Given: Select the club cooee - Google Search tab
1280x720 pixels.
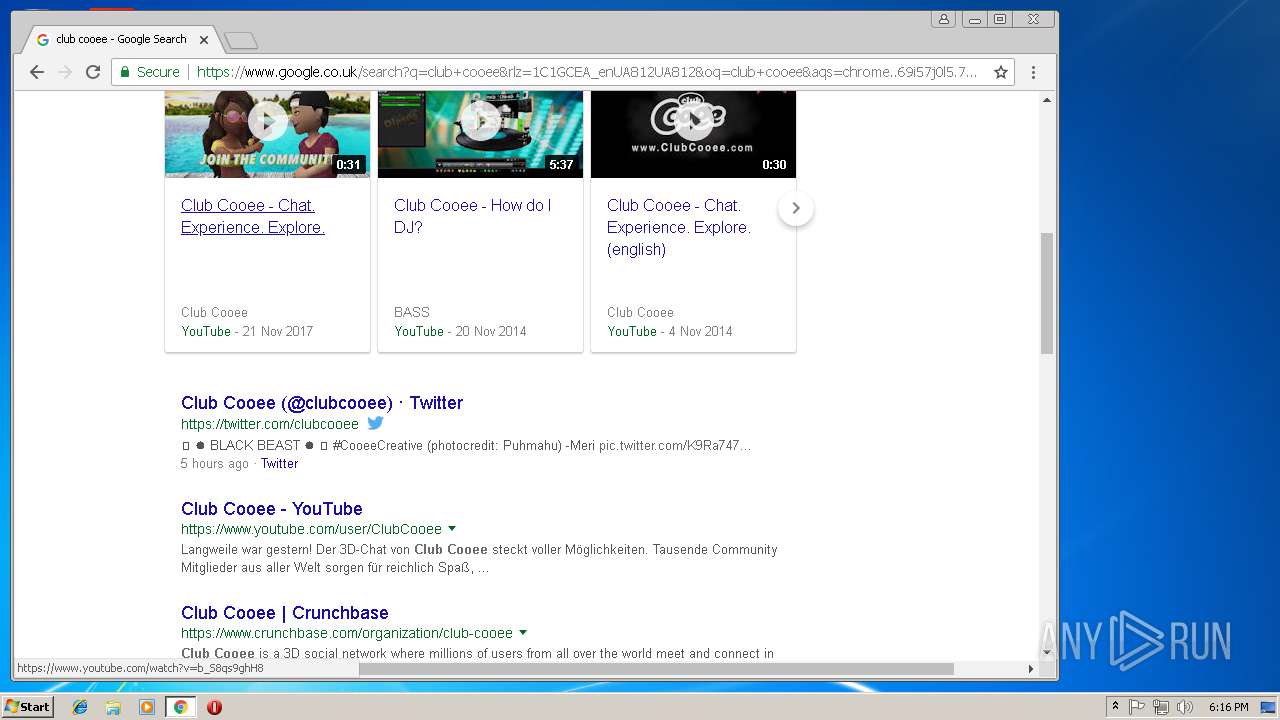Looking at the screenshot, I should click(x=121, y=39).
